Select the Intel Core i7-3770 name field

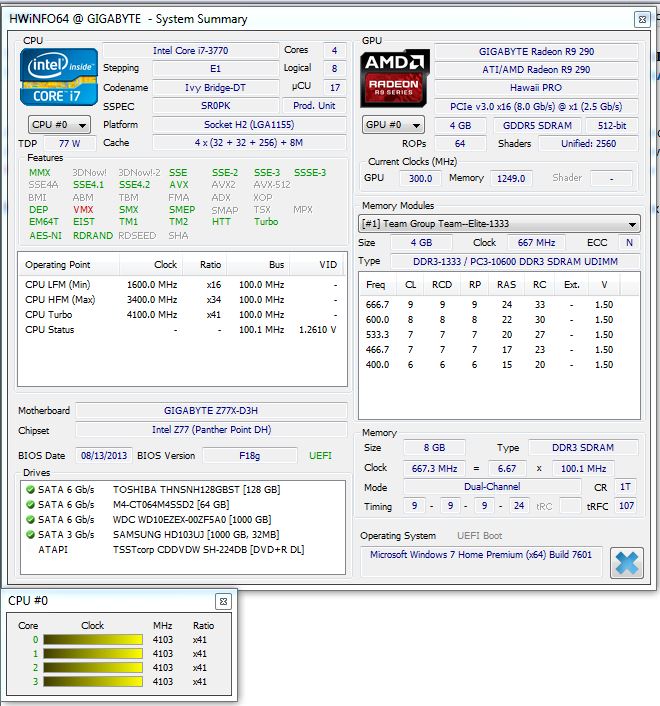pyautogui.click(x=190, y=50)
